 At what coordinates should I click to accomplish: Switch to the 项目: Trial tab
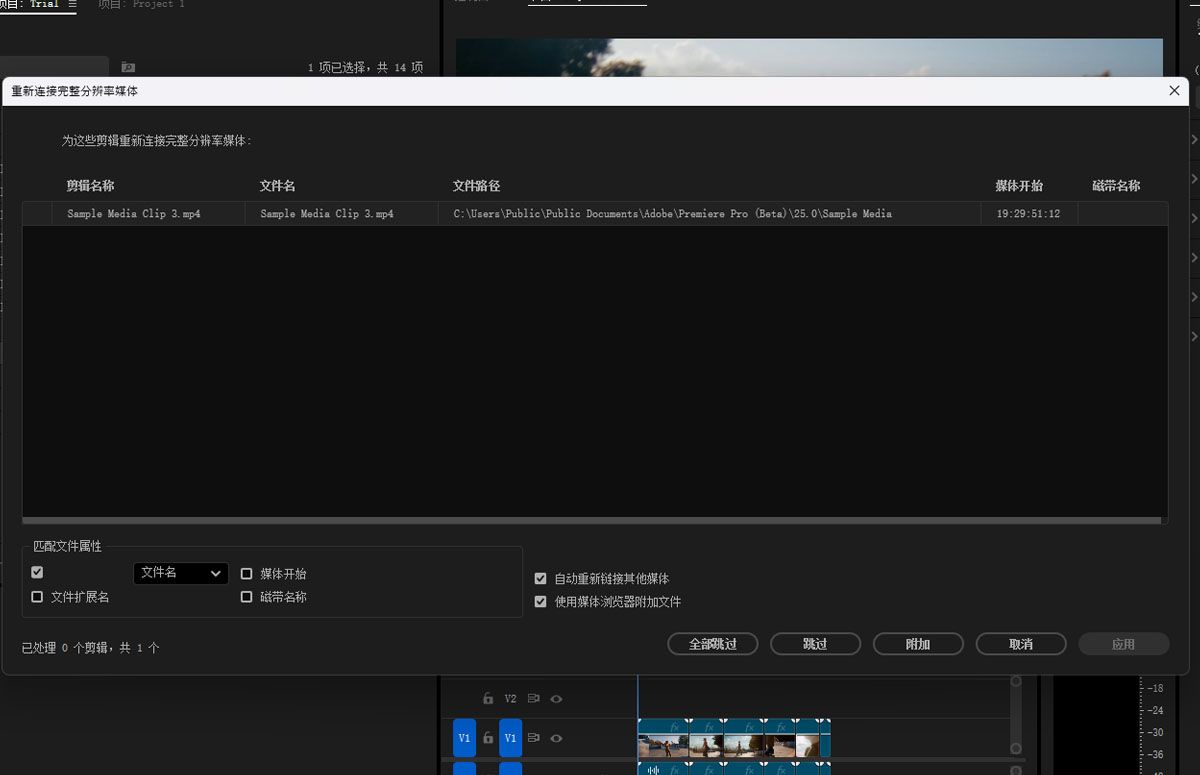coord(30,4)
